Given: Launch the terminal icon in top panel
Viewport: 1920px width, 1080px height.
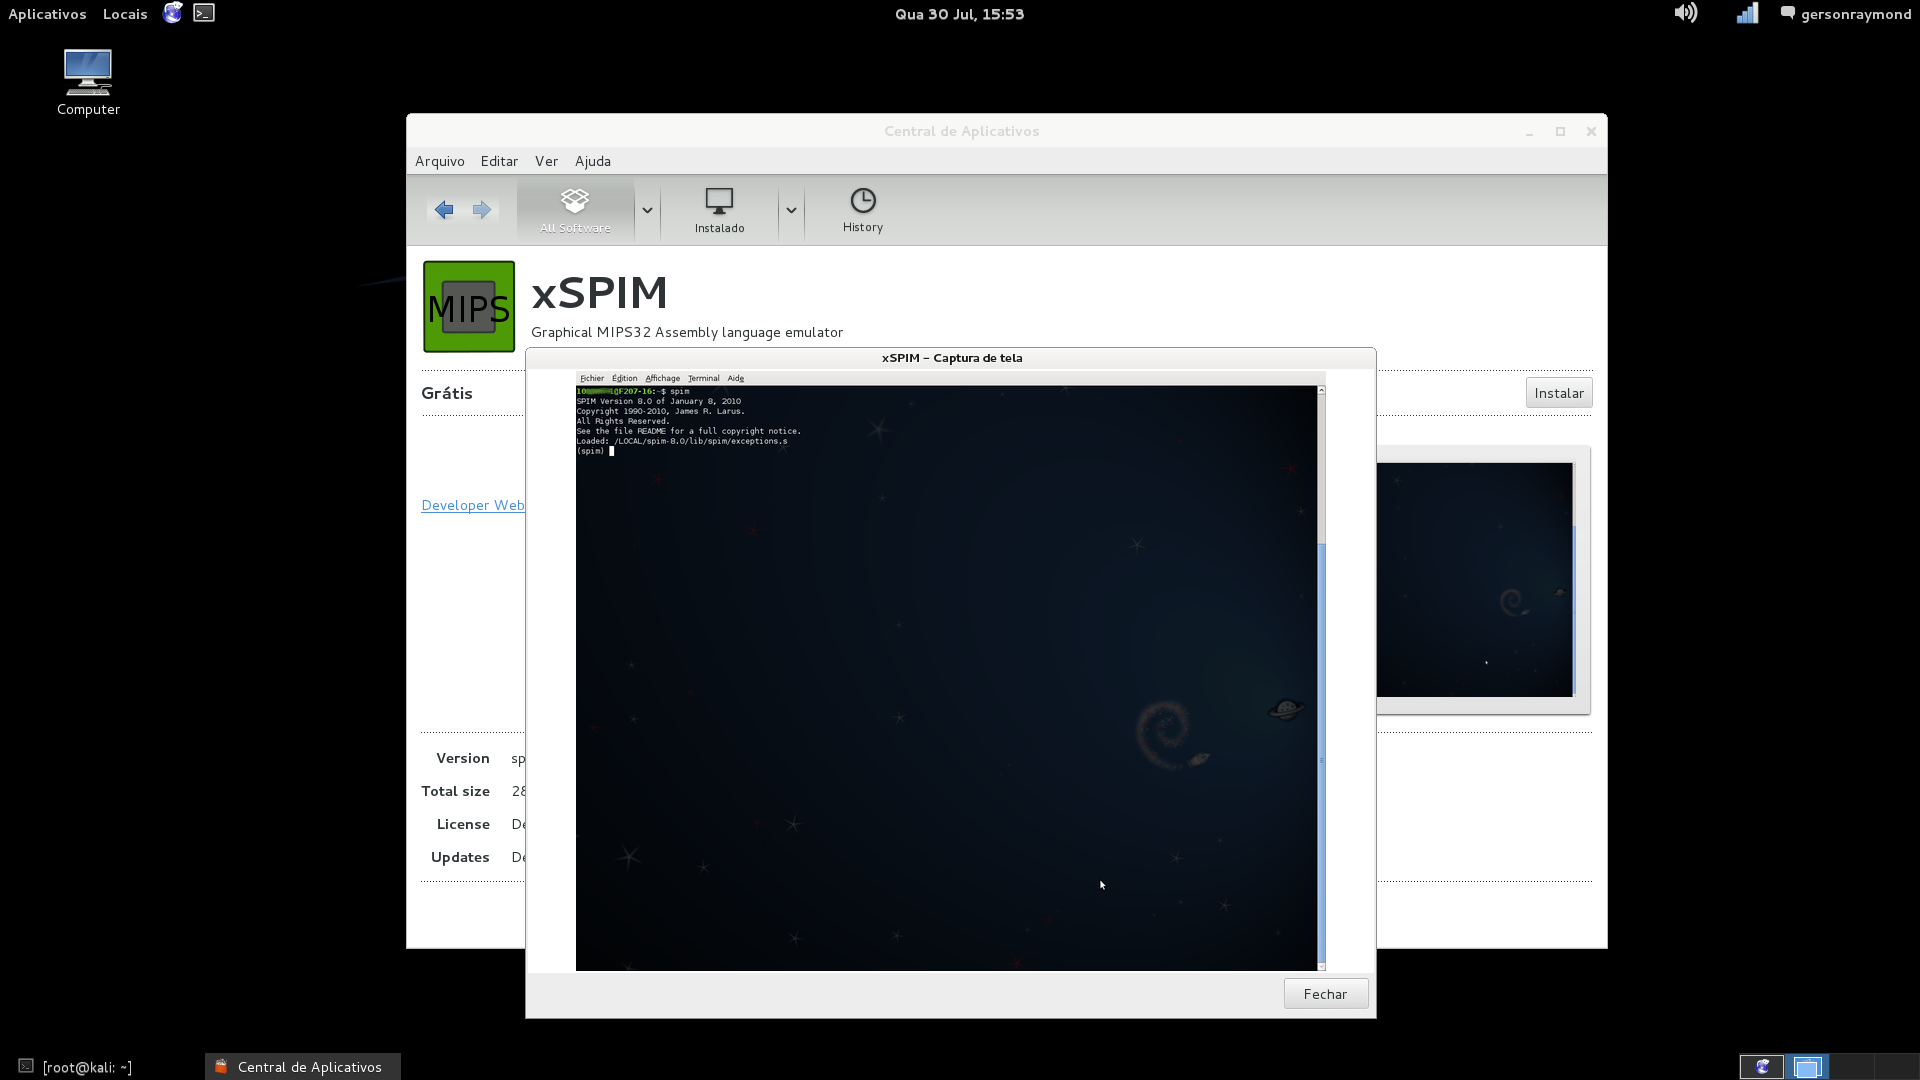Looking at the screenshot, I should [x=204, y=13].
